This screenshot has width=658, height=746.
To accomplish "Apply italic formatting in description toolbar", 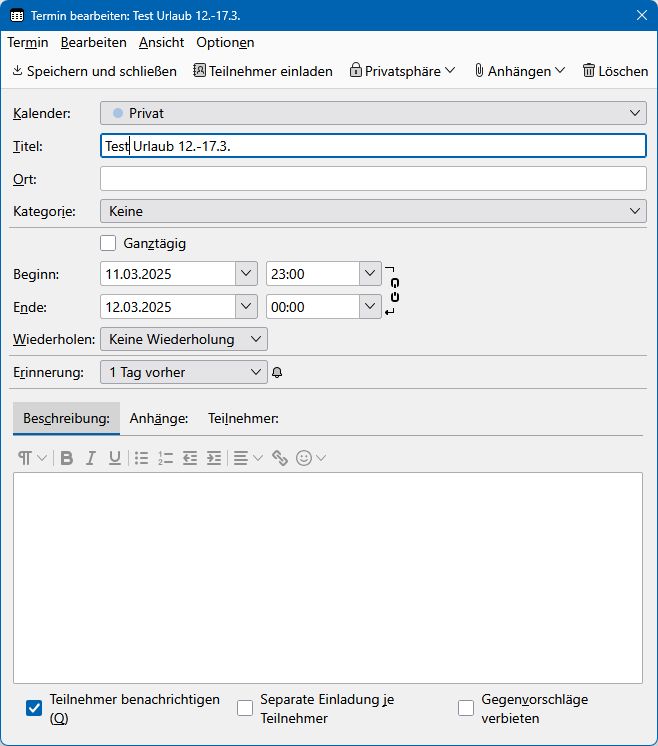I will 91,458.
